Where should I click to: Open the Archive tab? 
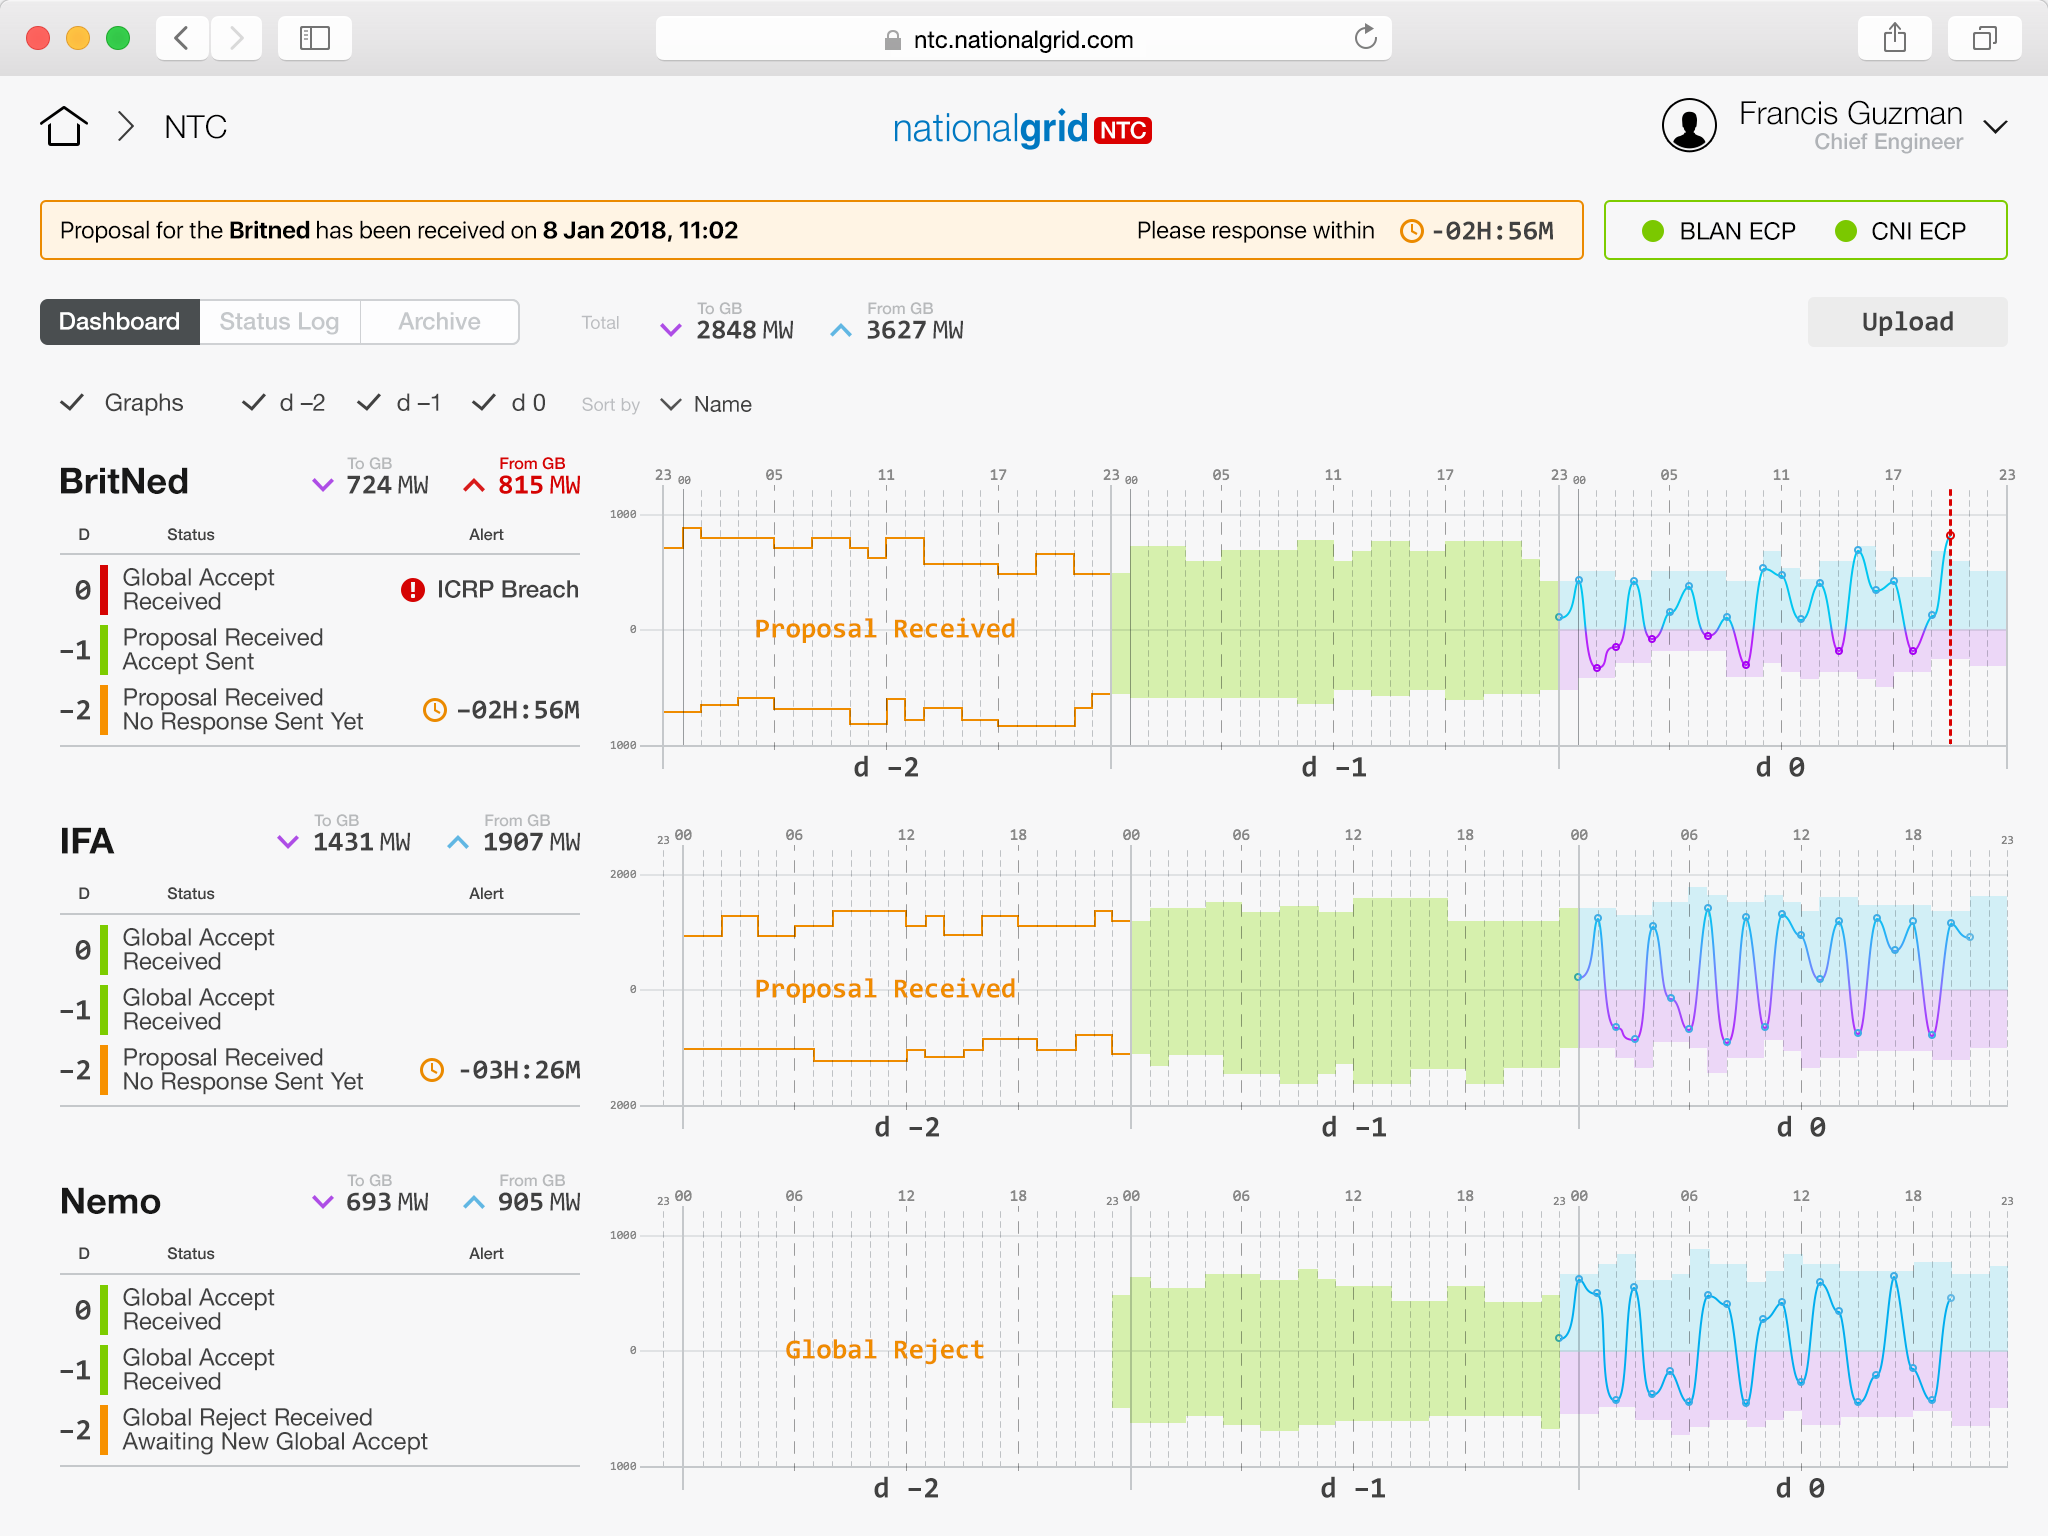439,322
